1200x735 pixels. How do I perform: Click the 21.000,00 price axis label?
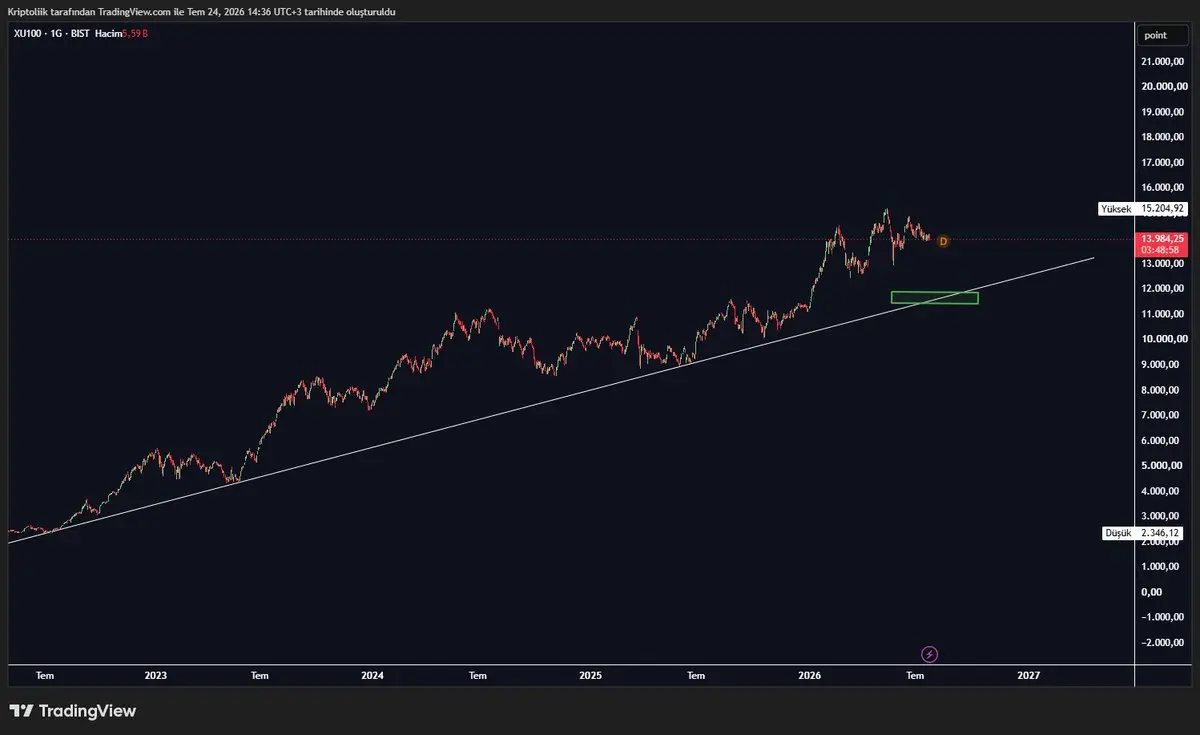[1163, 61]
